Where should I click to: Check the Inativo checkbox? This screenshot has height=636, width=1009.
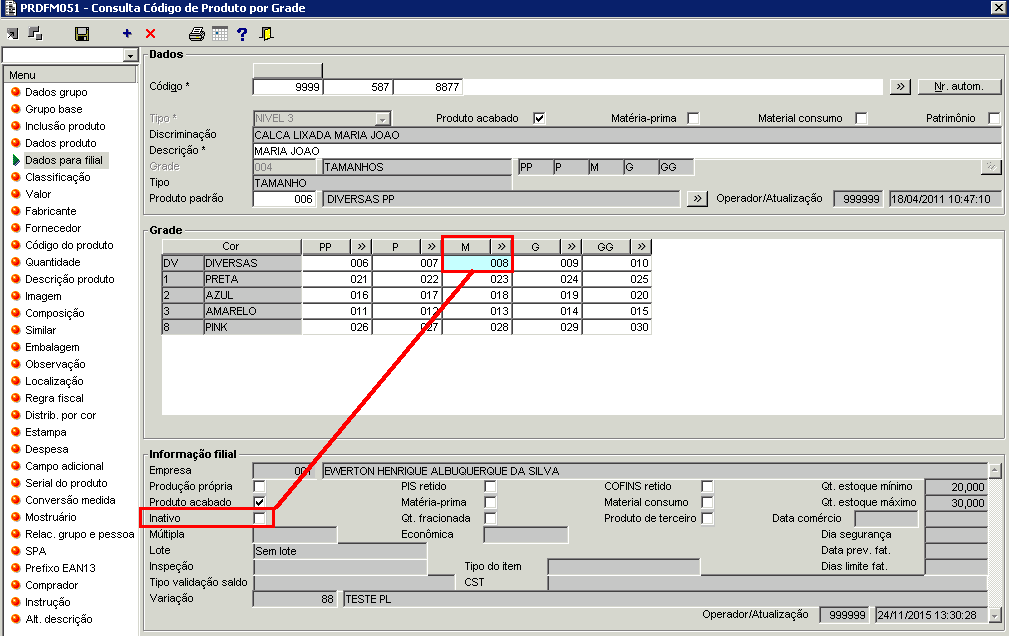(259, 518)
